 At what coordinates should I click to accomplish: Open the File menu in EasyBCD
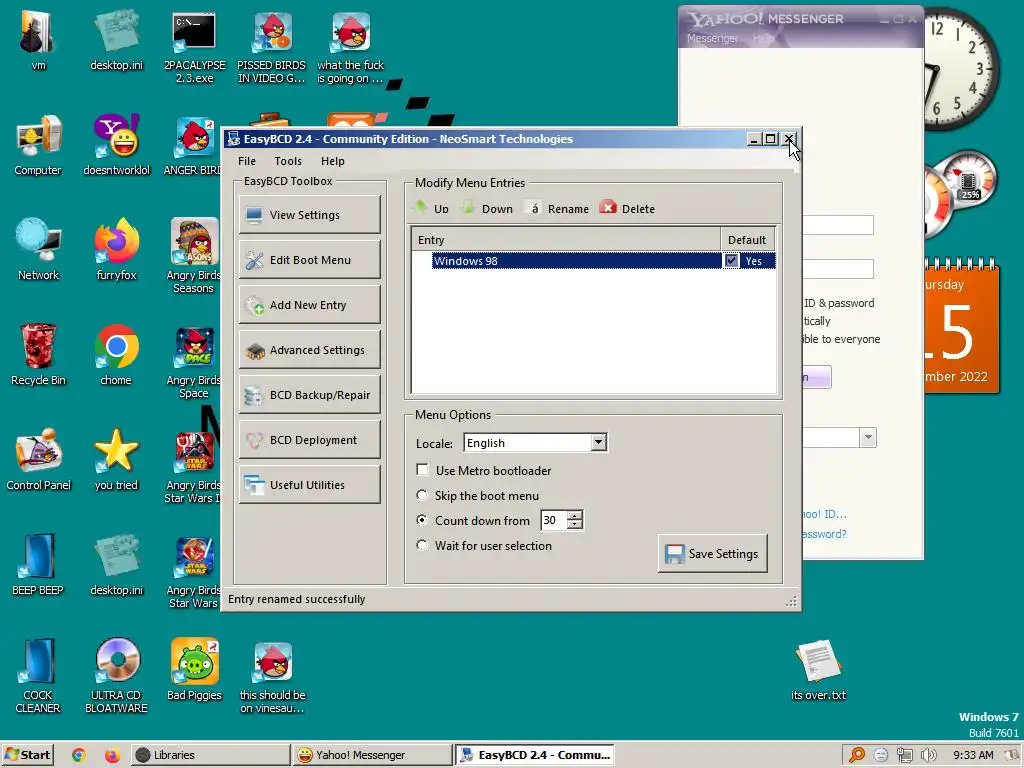coord(247,161)
